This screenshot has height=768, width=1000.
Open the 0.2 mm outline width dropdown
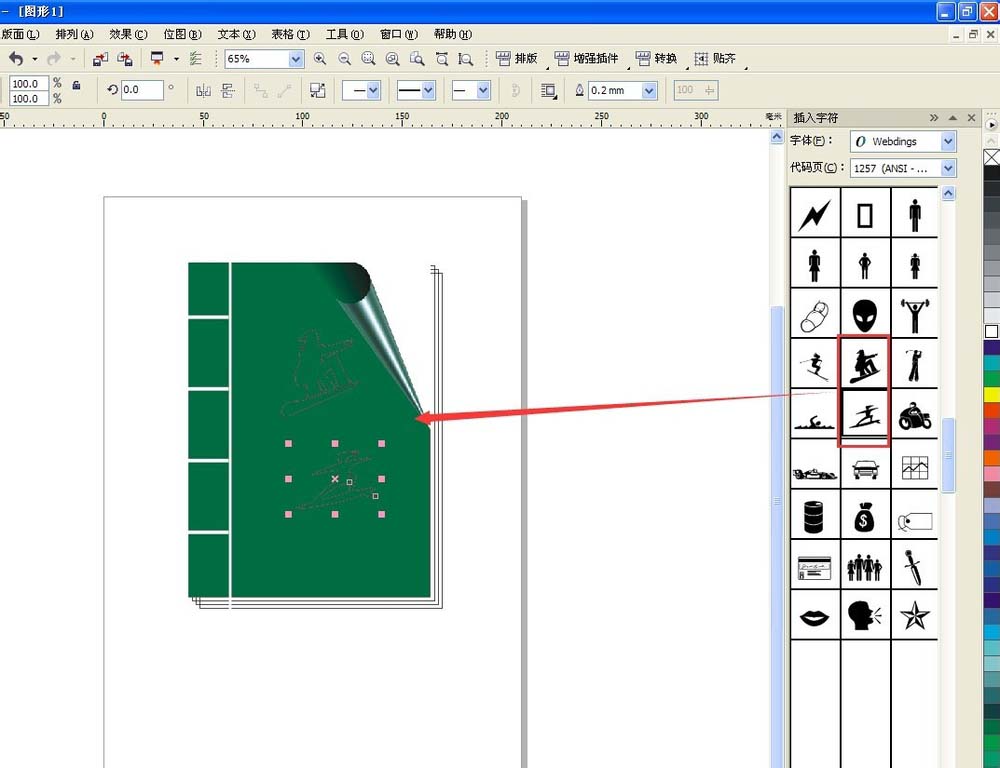pos(649,91)
